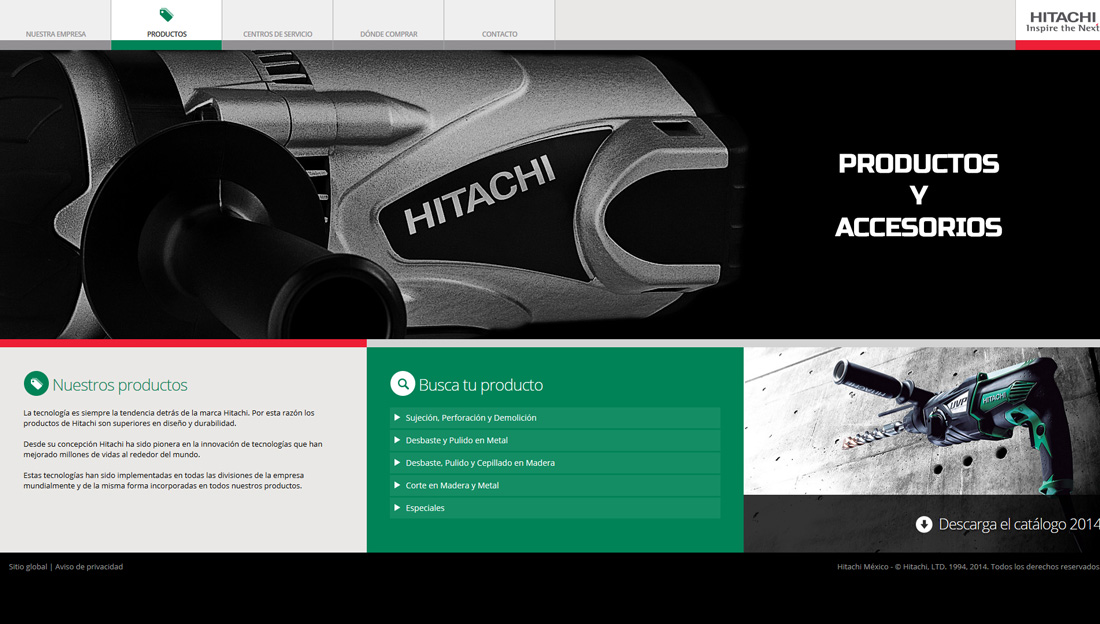Click the magnifier icon beside Busca tu producto

403,384
